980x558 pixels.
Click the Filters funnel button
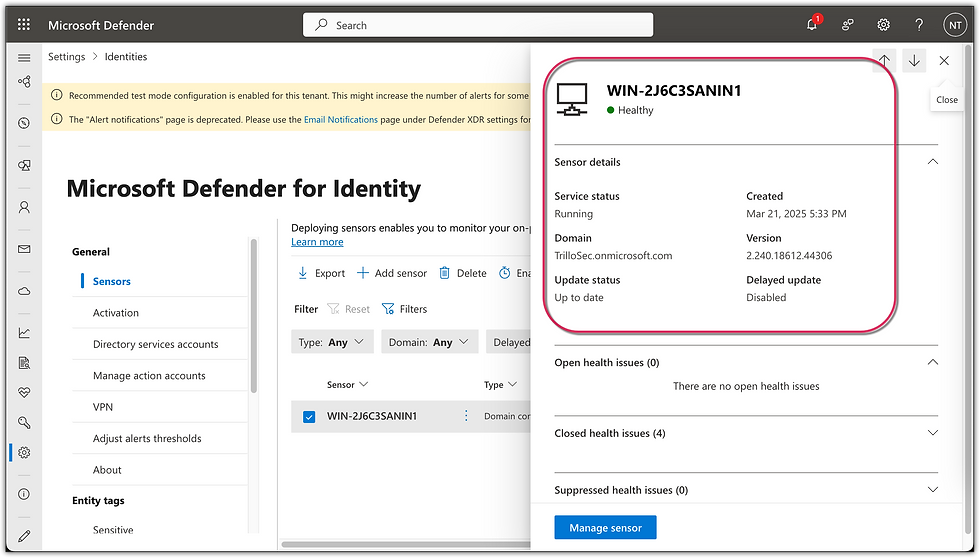(x=404, y=309)
